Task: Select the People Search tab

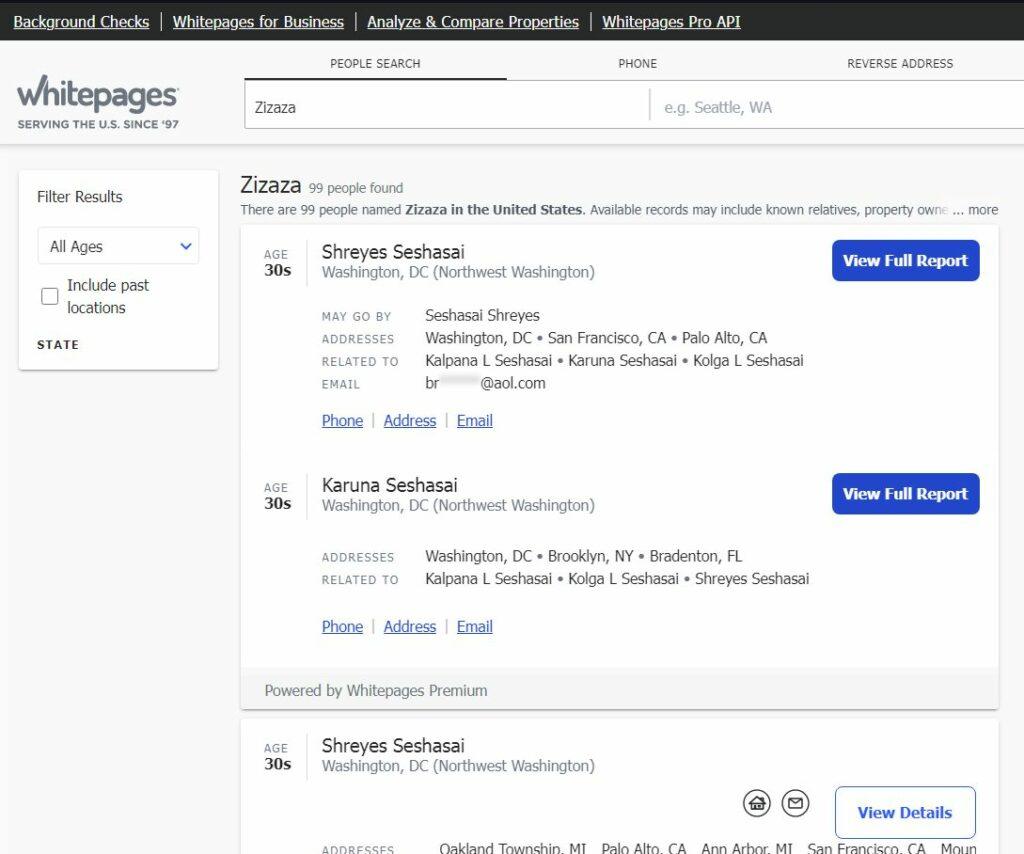Action: pyautogui.click(x=375, y=63)
